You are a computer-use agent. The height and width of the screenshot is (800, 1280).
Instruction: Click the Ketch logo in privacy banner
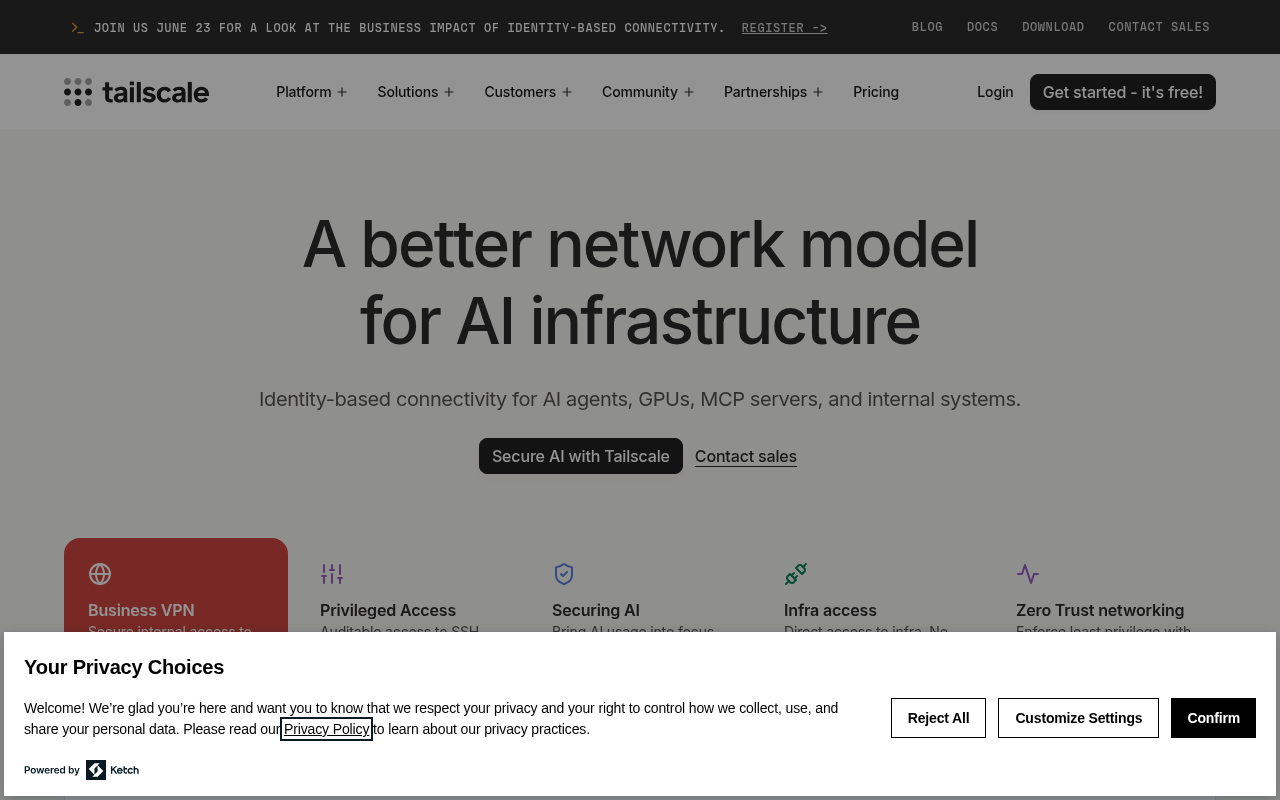coord(112,770)
